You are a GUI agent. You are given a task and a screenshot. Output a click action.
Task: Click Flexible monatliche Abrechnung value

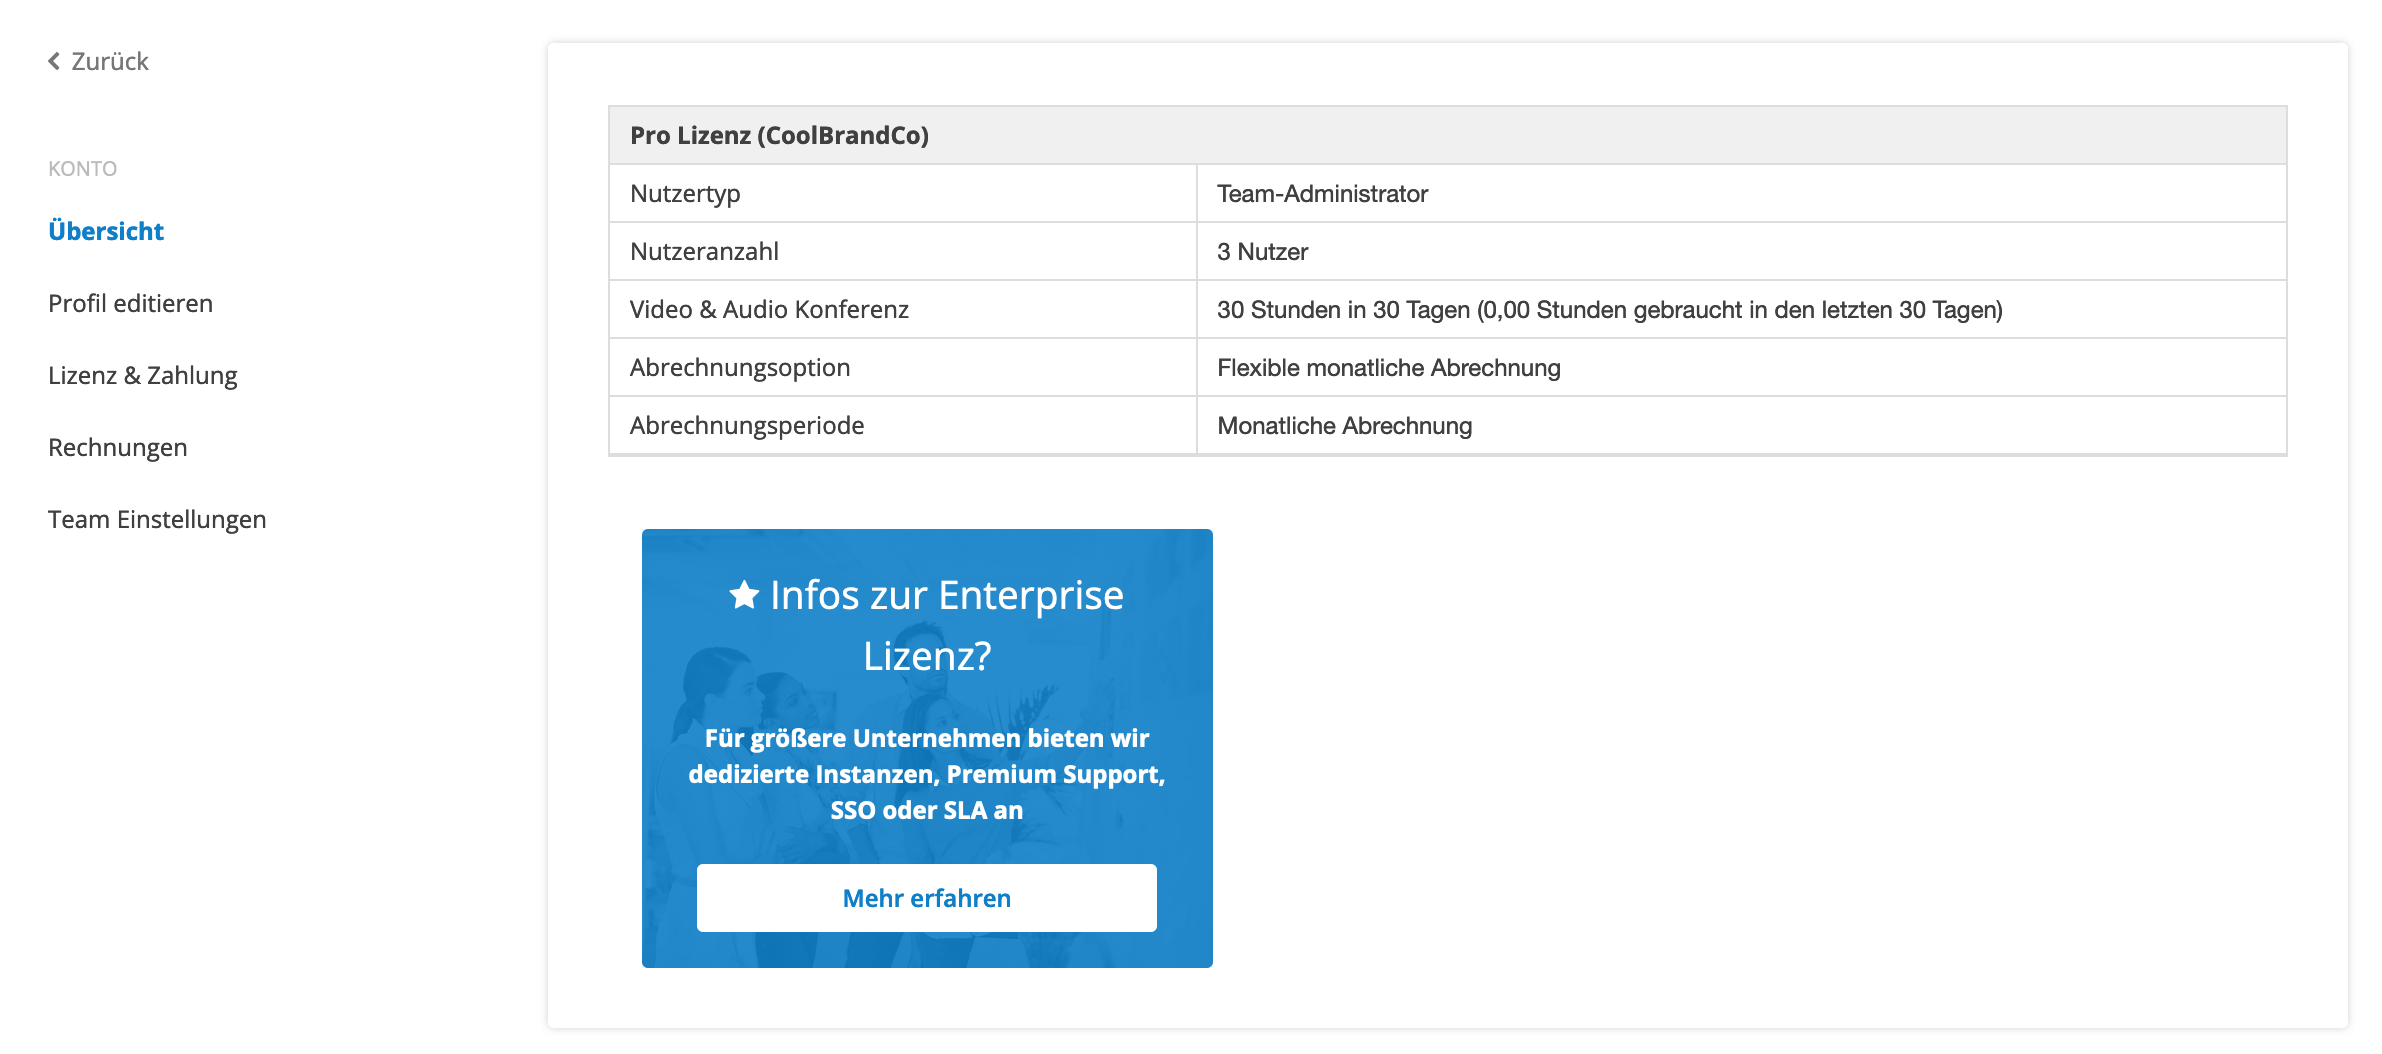pos(1389,367)
